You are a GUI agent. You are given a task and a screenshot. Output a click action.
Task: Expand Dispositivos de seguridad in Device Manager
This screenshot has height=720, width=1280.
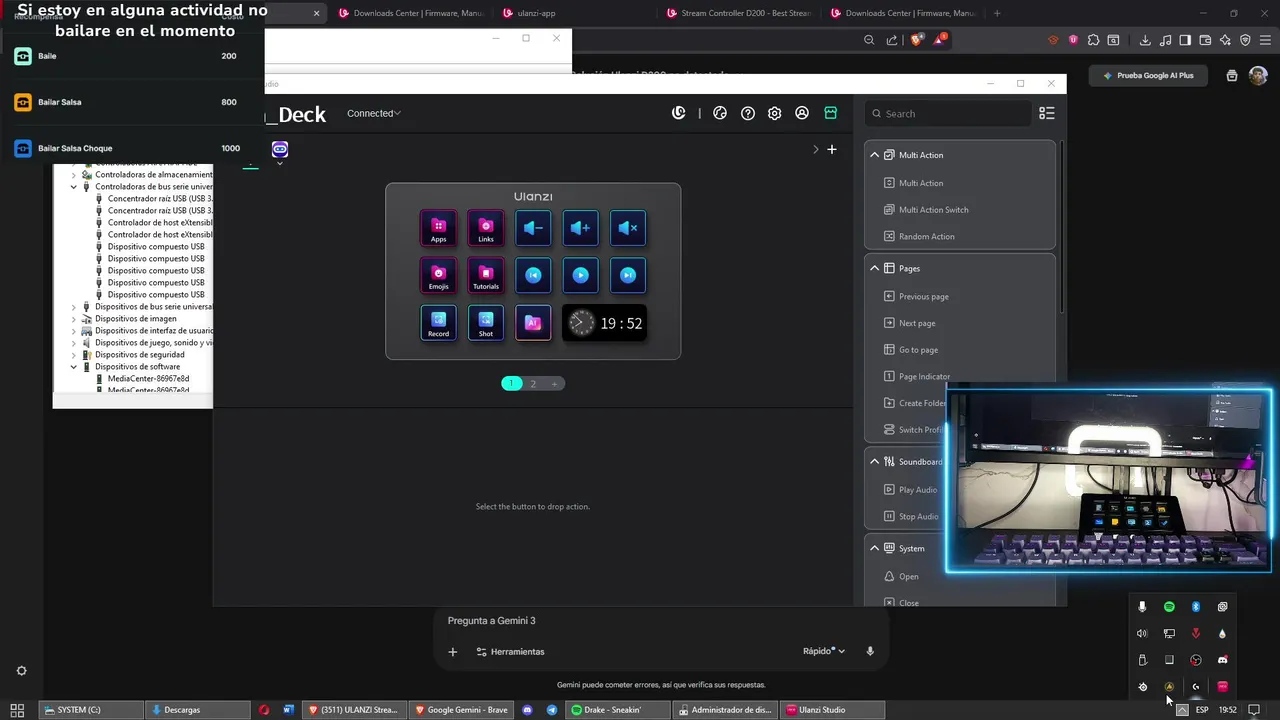(73, 355)
